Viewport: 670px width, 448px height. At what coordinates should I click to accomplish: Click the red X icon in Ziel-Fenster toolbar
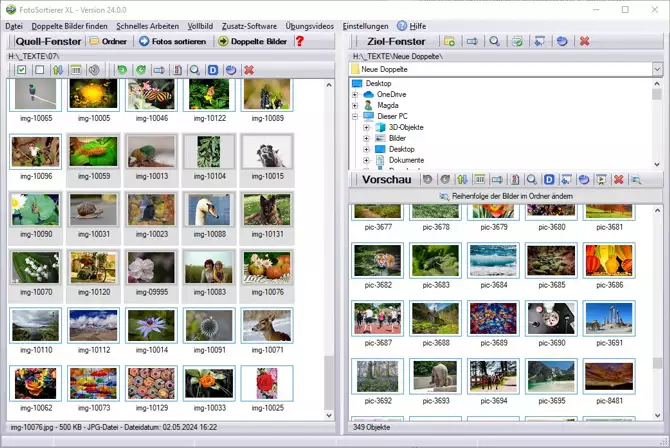585,41
